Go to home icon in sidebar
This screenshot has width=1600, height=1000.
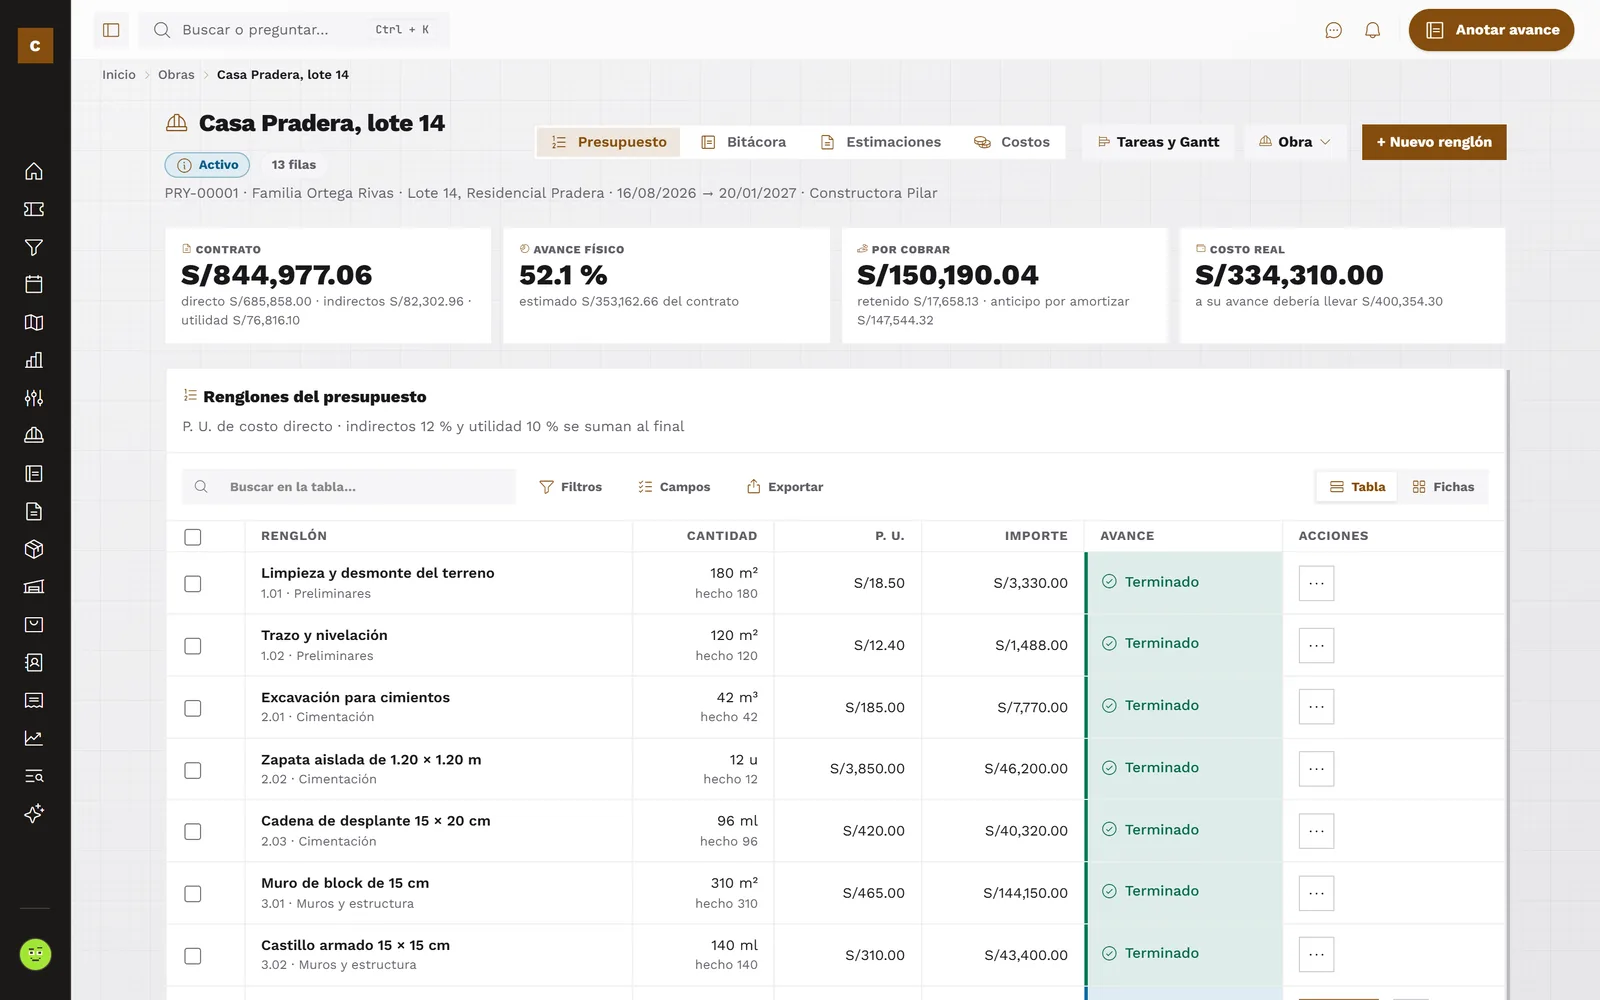(x=34, y=171)
